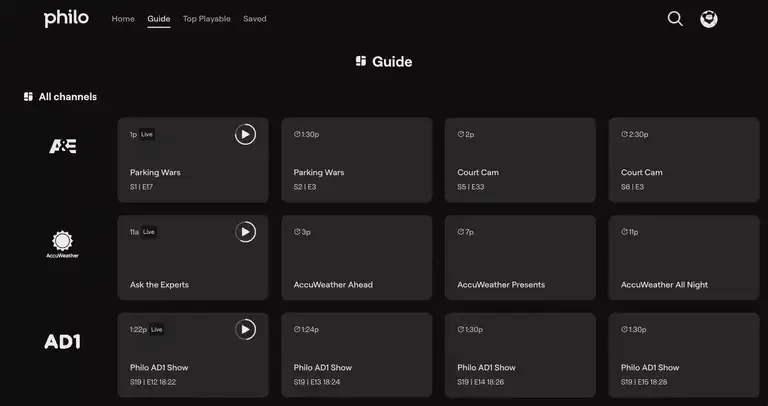Viewport: 768px width, 406px height.
Task: Go to the Home tab
Action: (x=123, y=19)
